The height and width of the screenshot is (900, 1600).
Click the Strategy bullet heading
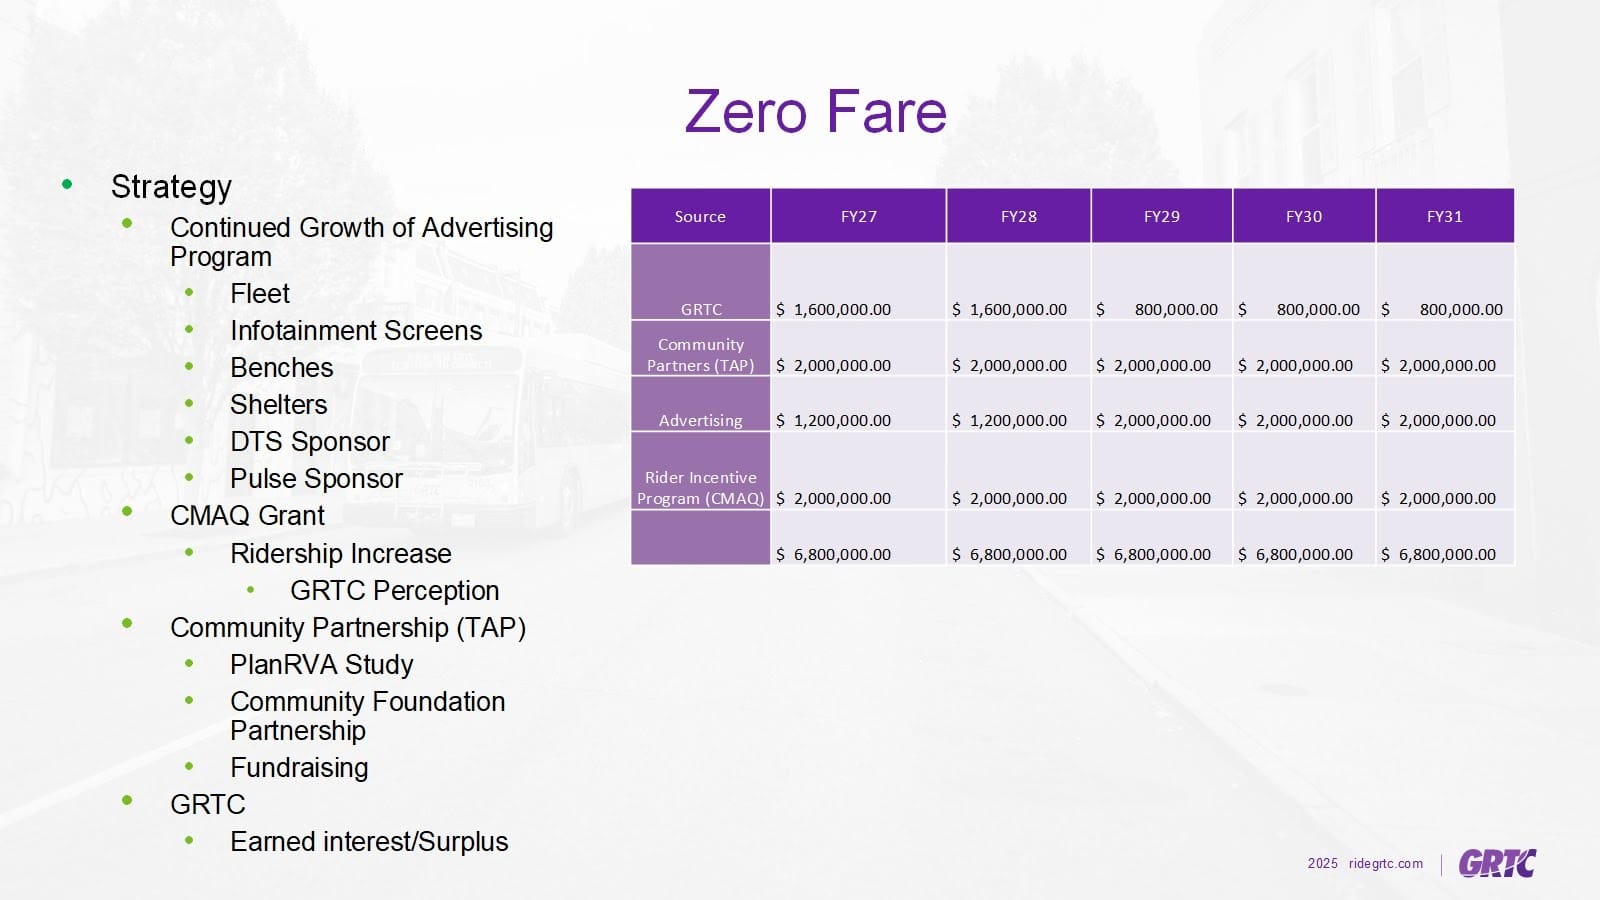click(171, 187)
